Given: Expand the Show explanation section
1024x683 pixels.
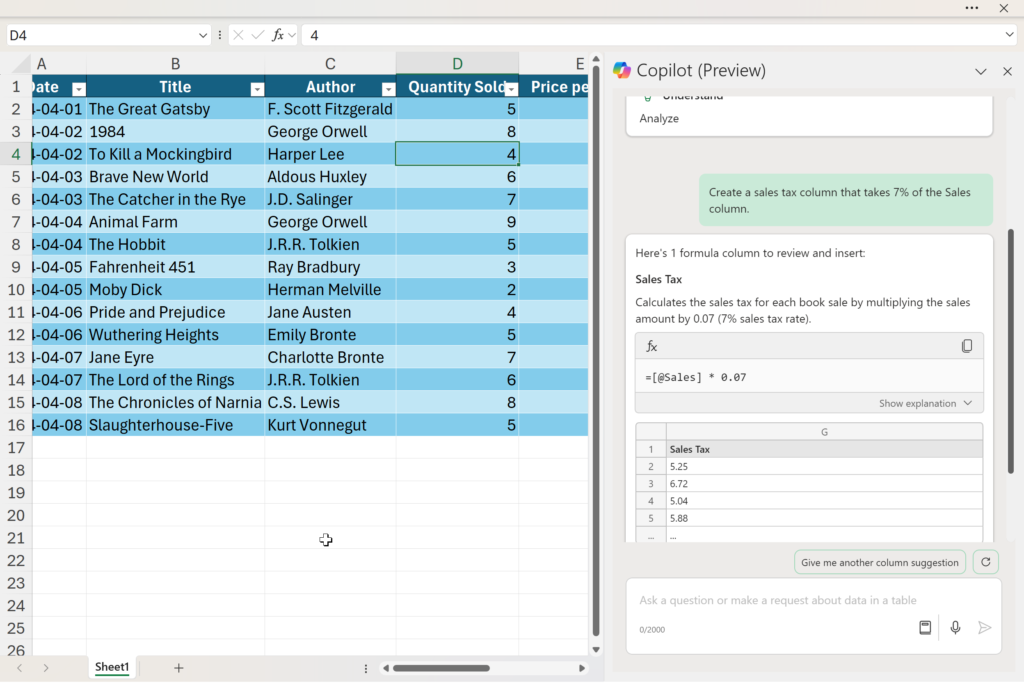Looking at the screenshot, I should 925,404.
